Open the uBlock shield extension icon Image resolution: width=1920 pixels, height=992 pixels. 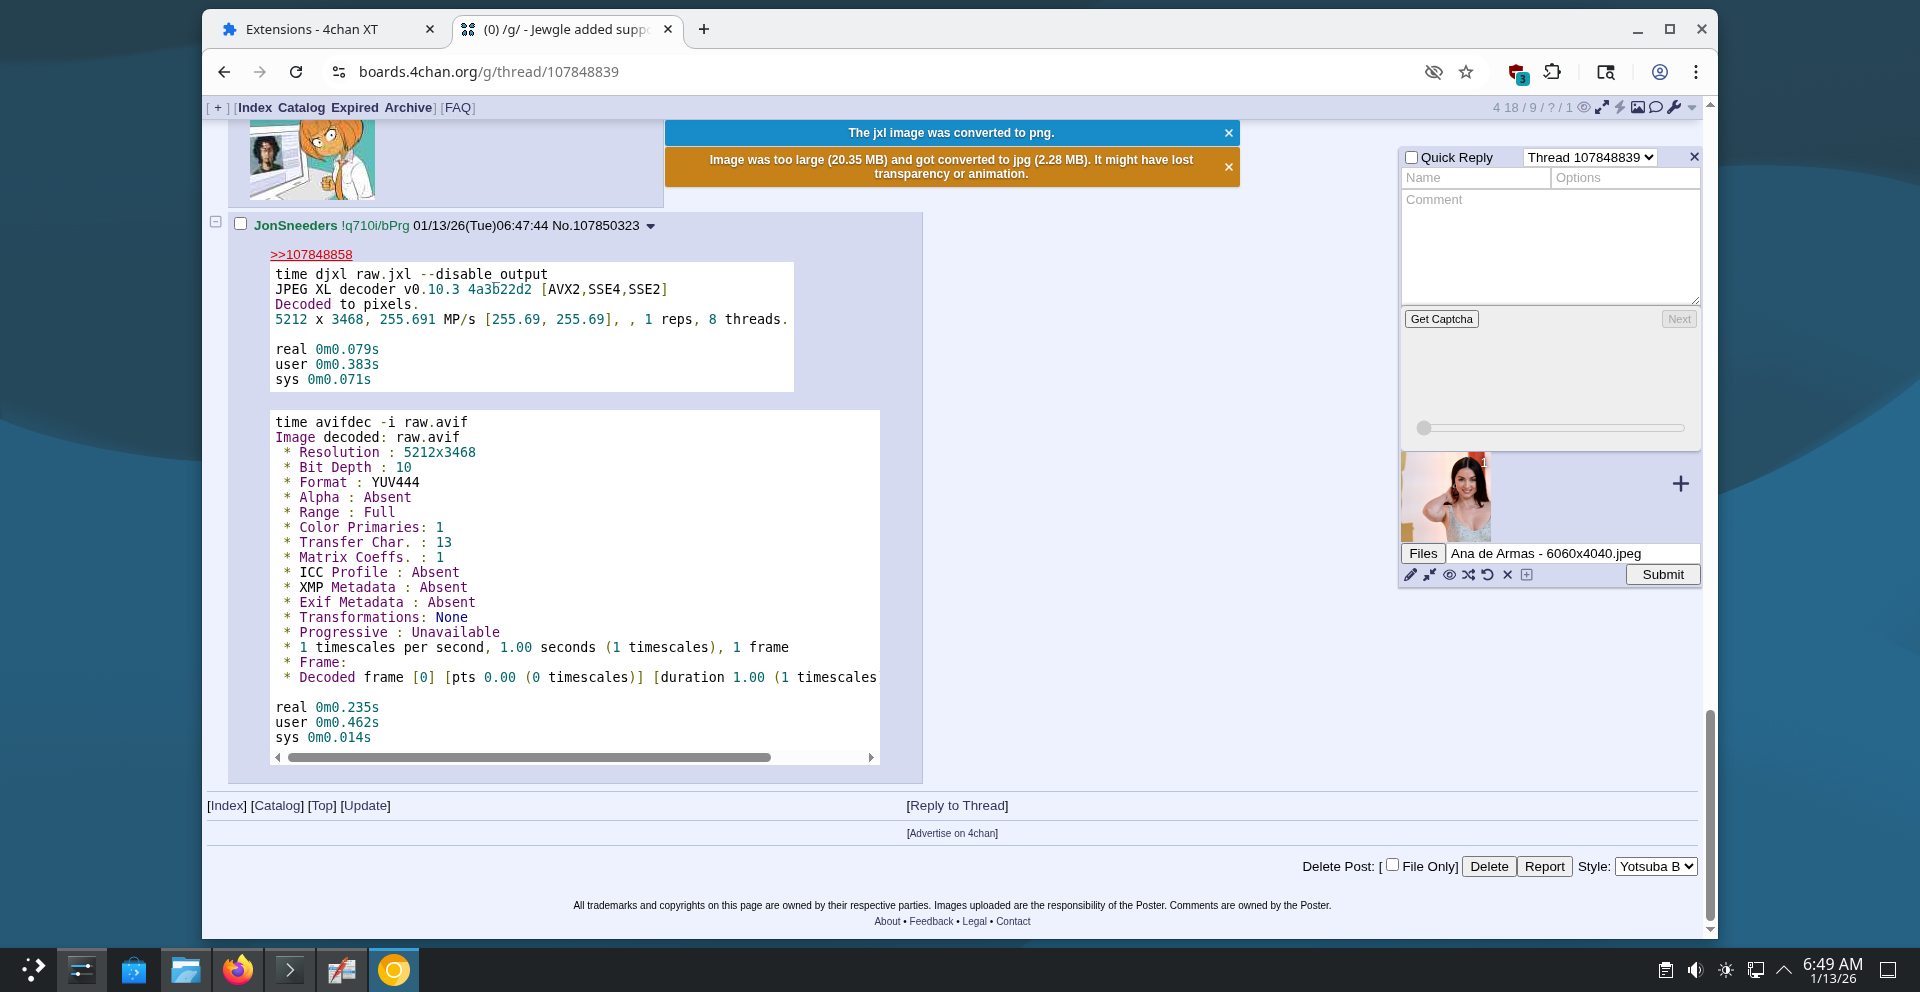pyautogui.click(x=1518, y=73)
